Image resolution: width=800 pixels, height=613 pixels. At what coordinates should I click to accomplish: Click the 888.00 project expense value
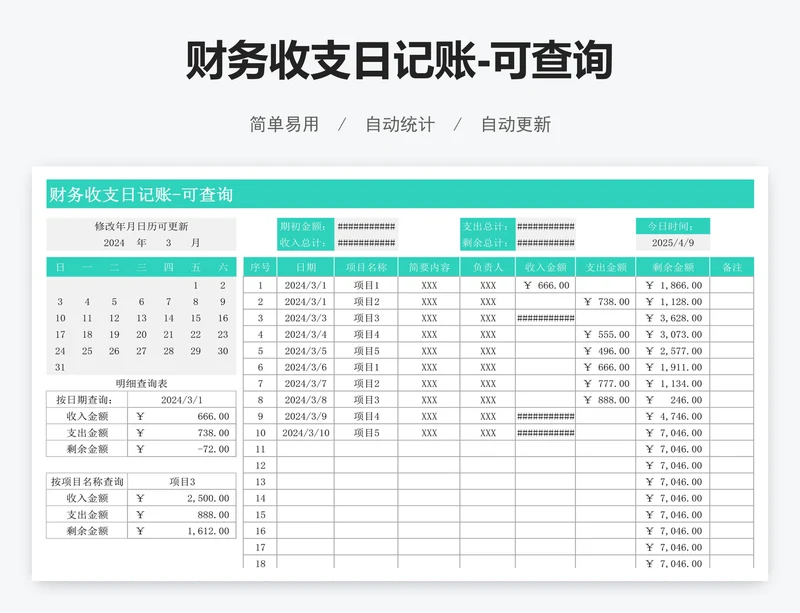pyautogui.click(x=214, y=514)
